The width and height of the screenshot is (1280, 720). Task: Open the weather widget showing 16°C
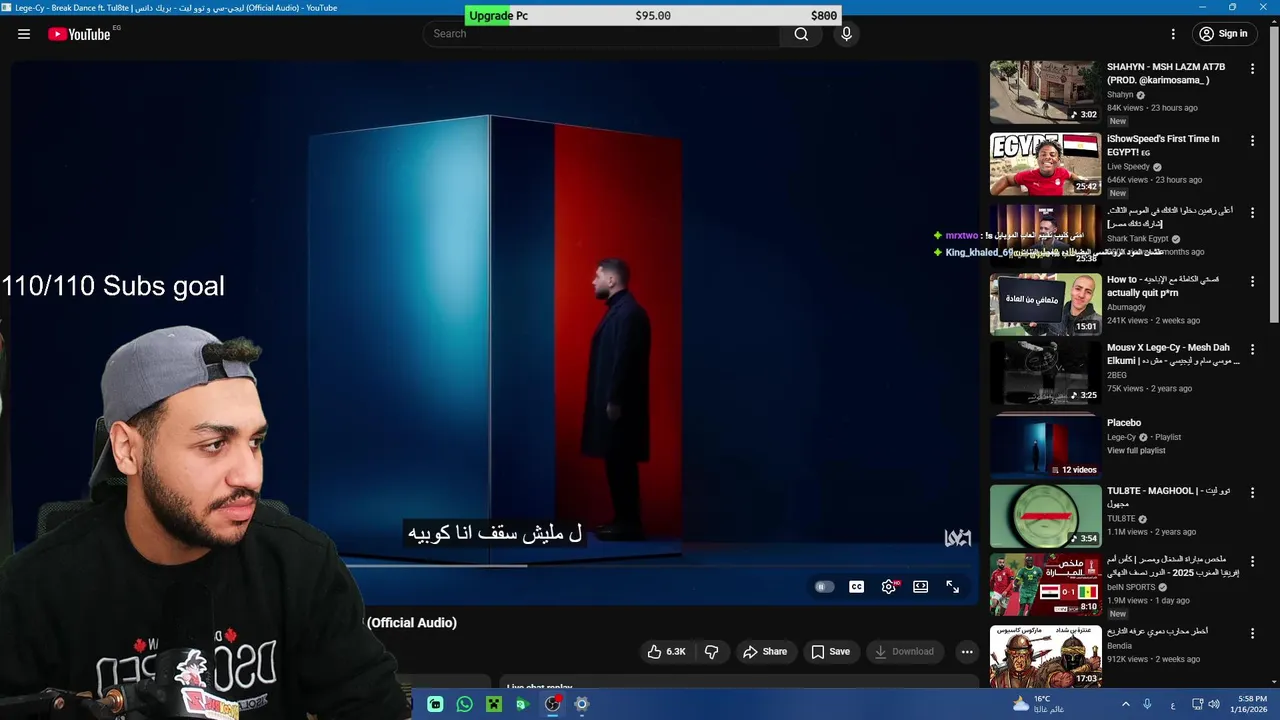1038,704
